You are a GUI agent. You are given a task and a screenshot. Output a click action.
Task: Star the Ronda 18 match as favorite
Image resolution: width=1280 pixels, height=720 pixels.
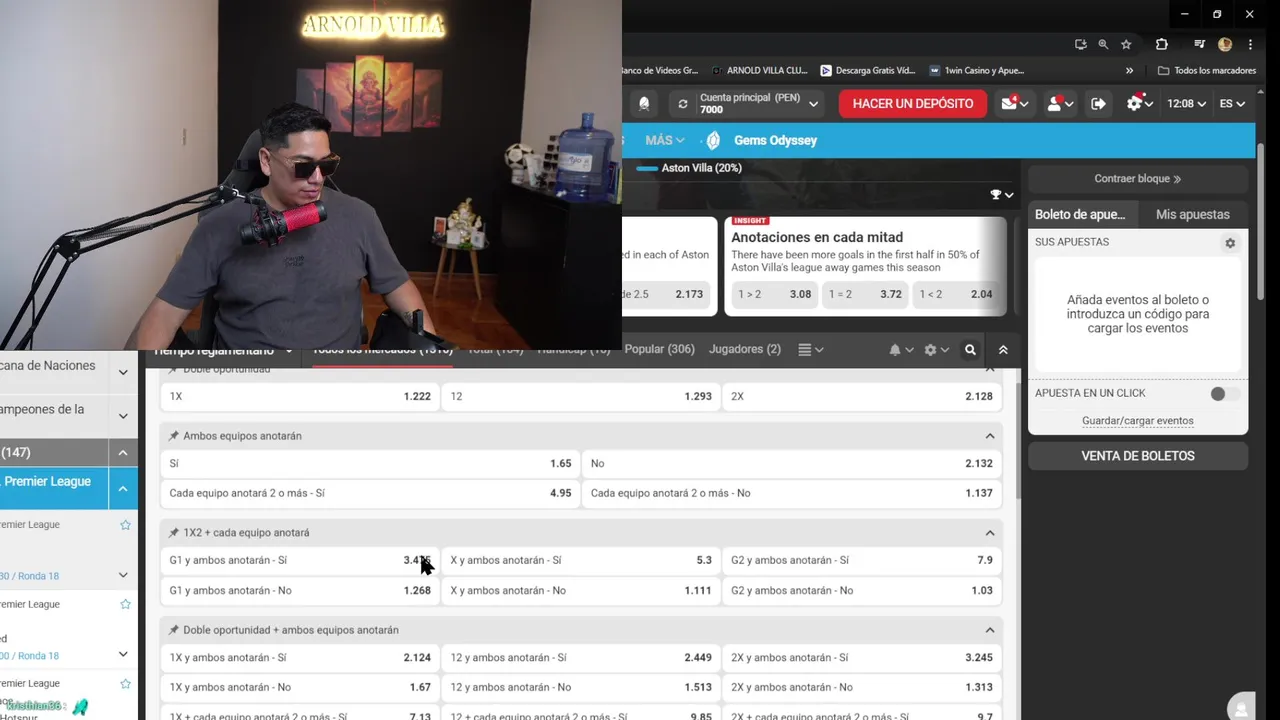coord(125,604)
